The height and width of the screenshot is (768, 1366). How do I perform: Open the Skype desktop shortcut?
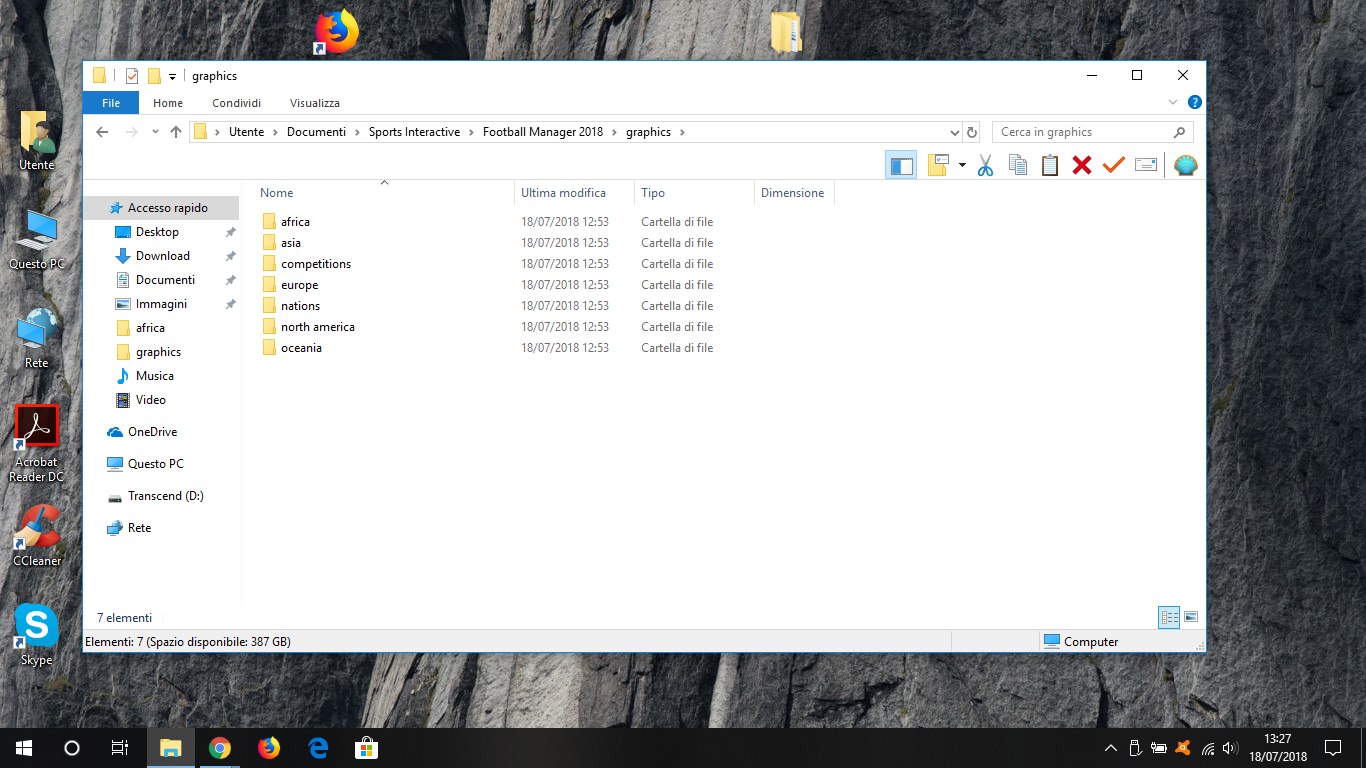coord(36,634)
